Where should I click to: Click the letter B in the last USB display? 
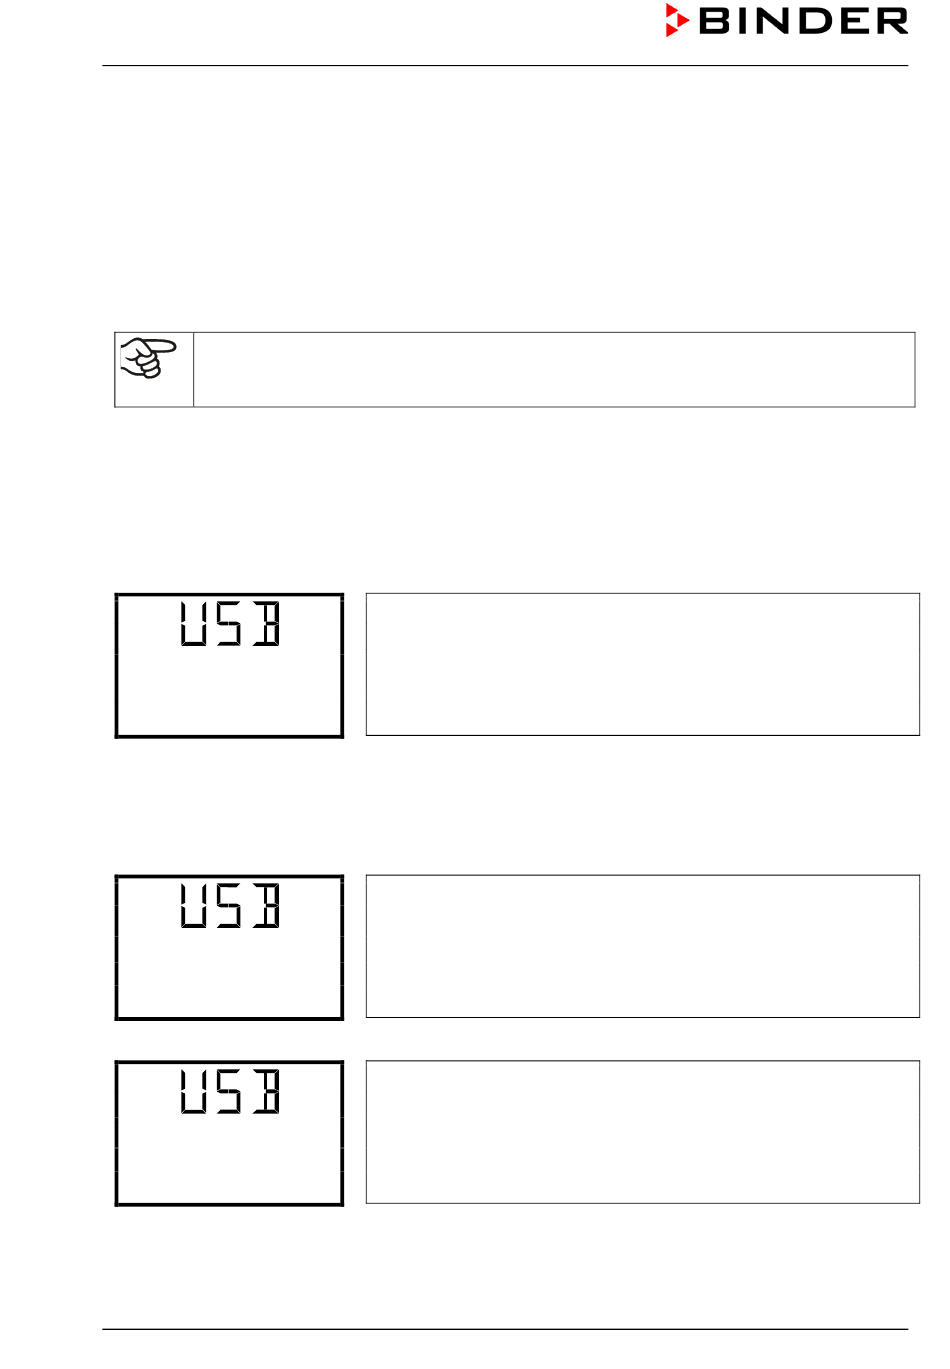[266, 1092]
